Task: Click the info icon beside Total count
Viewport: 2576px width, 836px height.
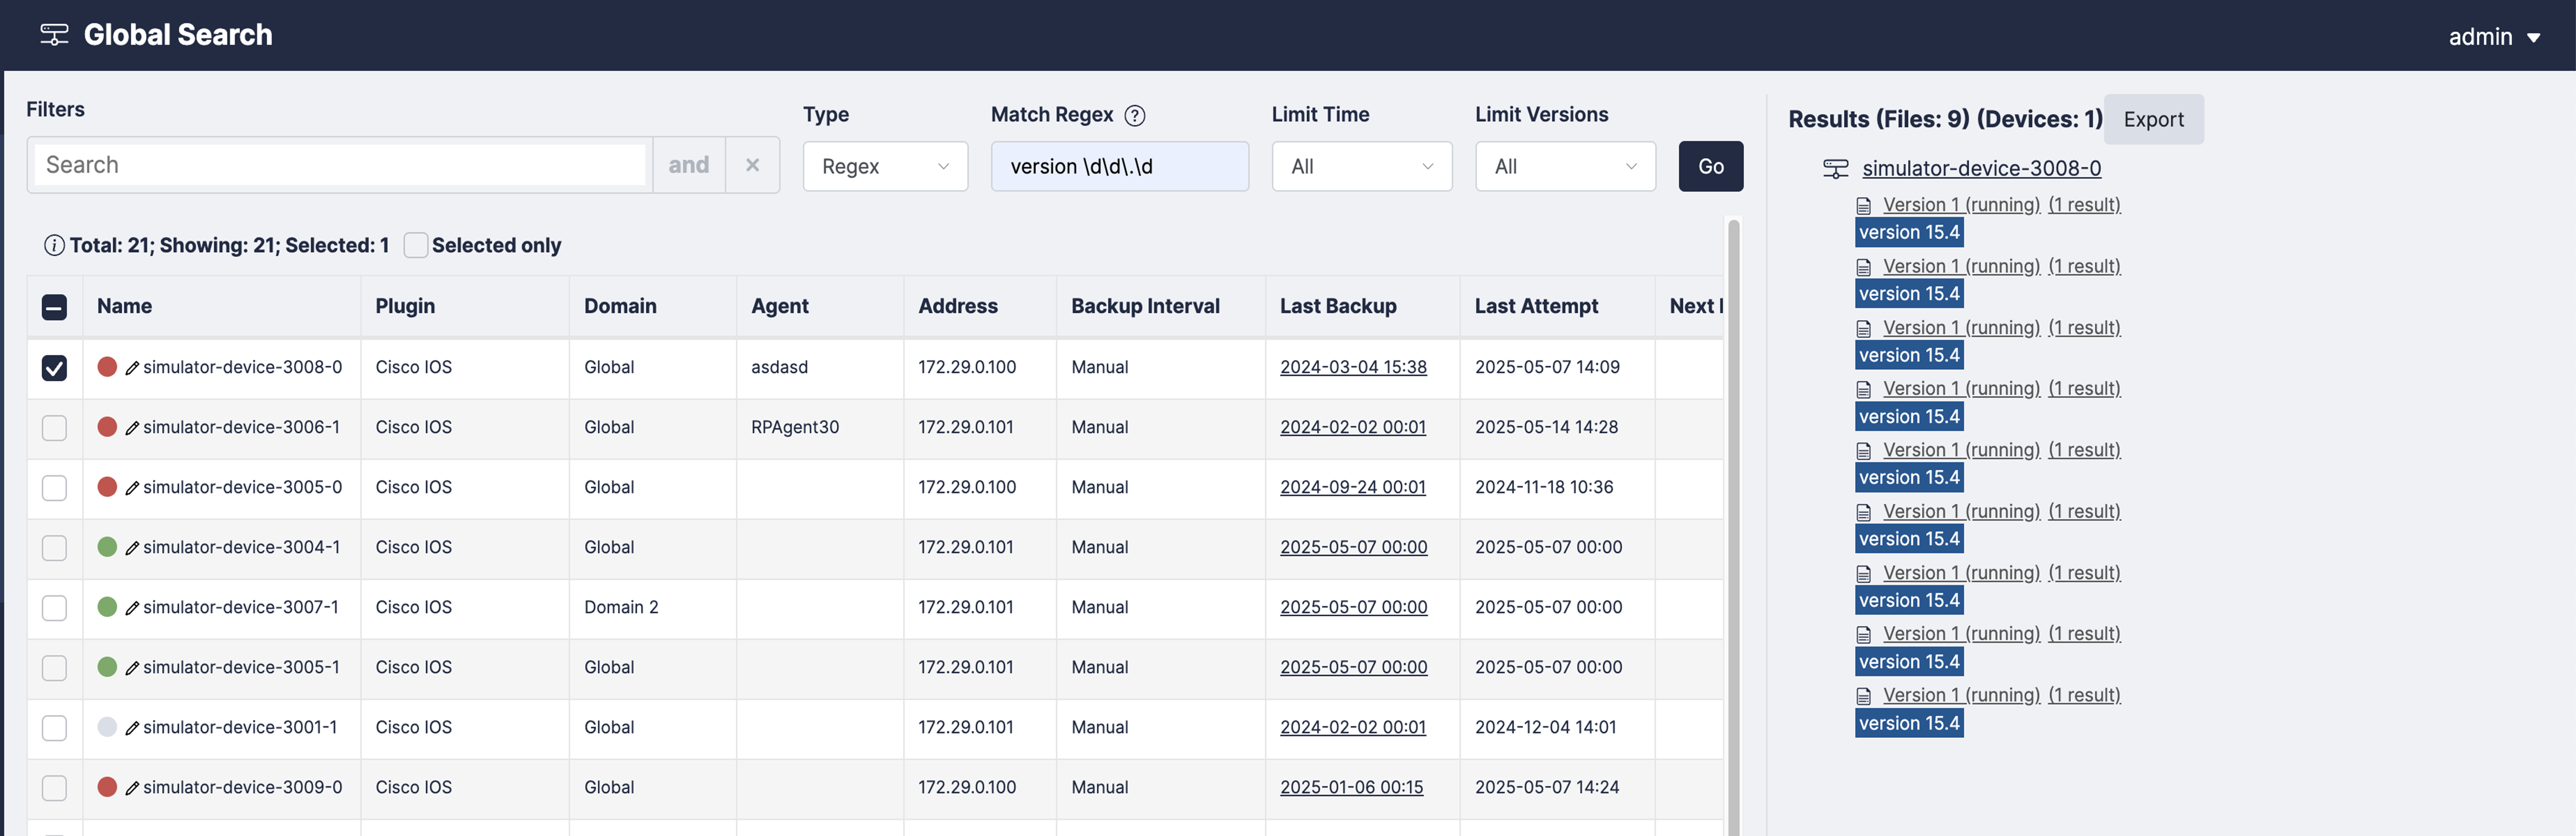Action: [x=54, y=246]
